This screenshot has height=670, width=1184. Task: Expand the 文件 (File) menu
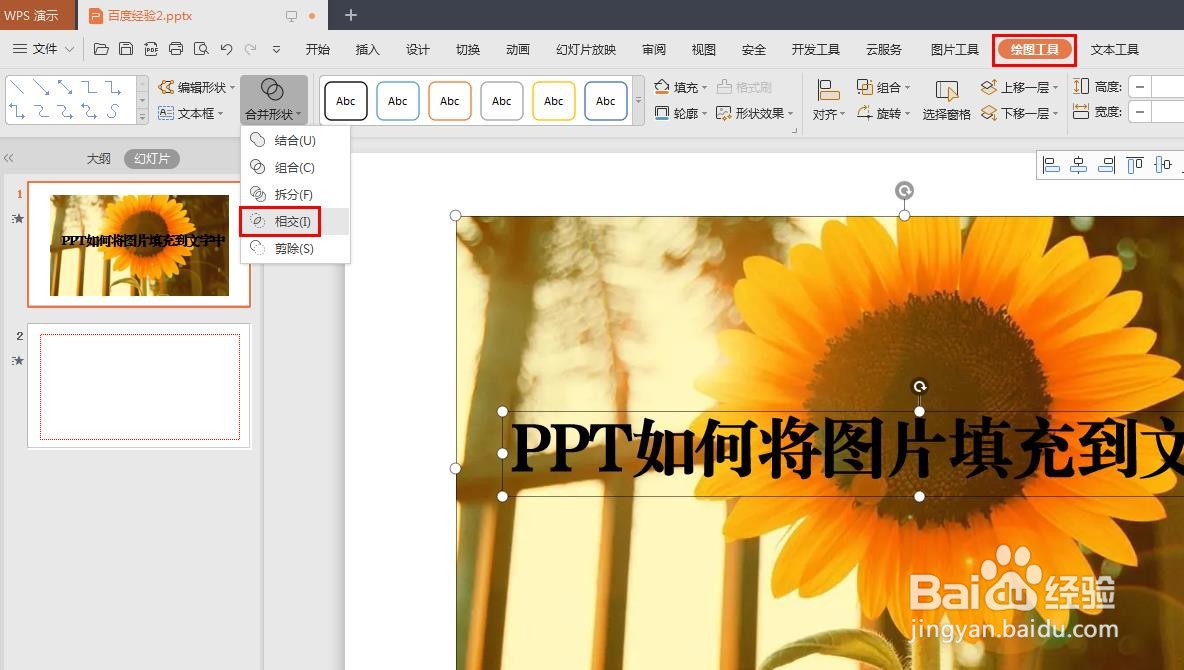(43, 48)
